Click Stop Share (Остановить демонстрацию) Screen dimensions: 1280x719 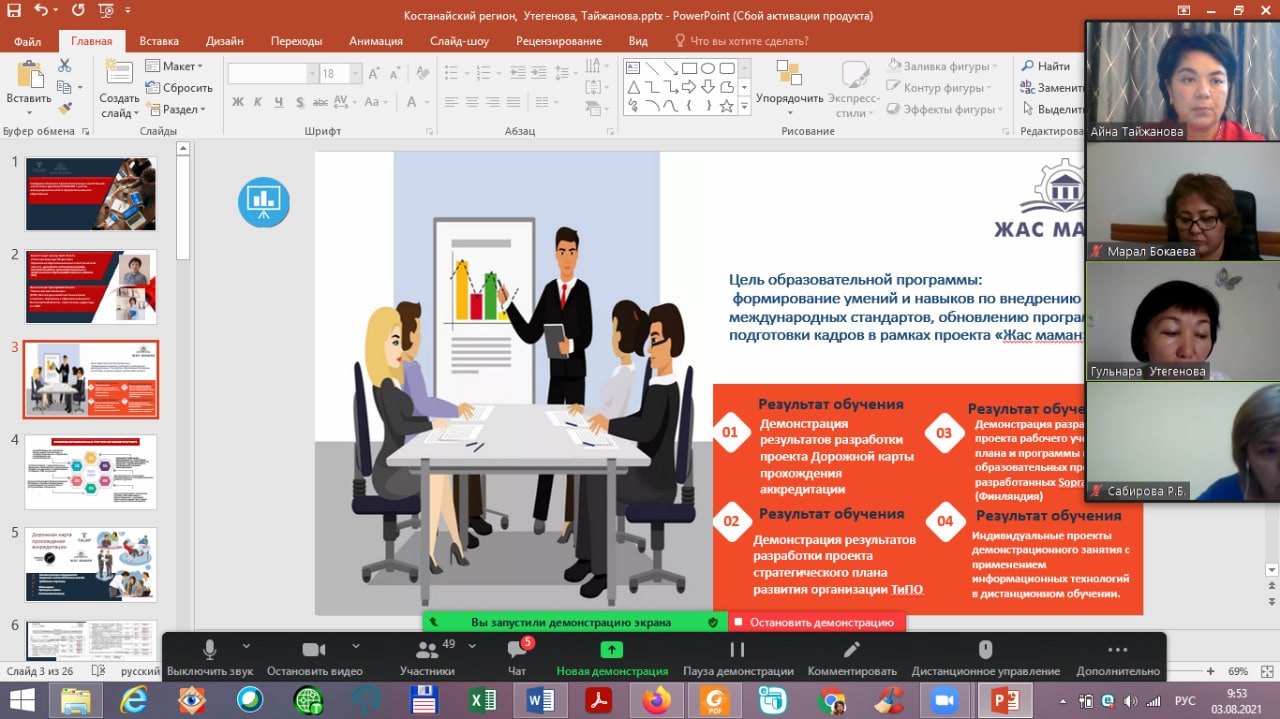(816, 622)
